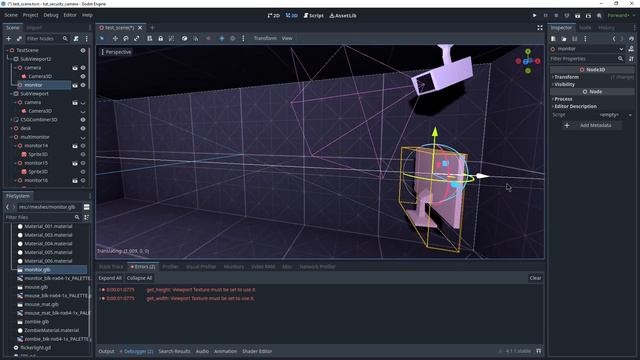Viewport: 640px width, 360px height.
Task: Clear the debugger errors list
Action: (535, 278)
